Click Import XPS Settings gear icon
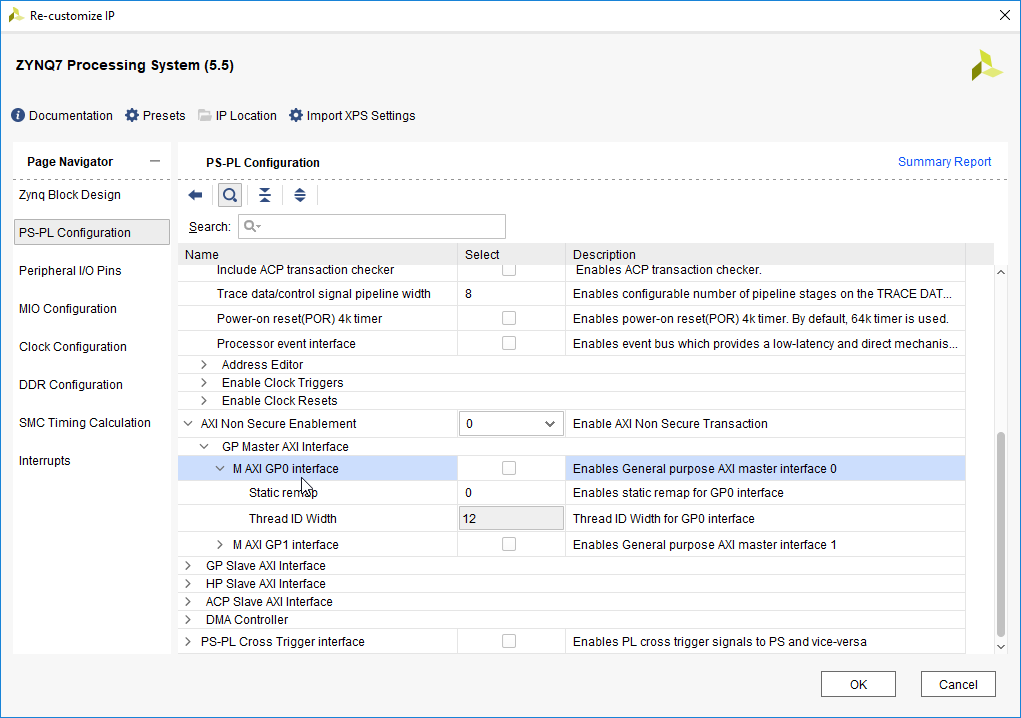 (x=296, y=115)
